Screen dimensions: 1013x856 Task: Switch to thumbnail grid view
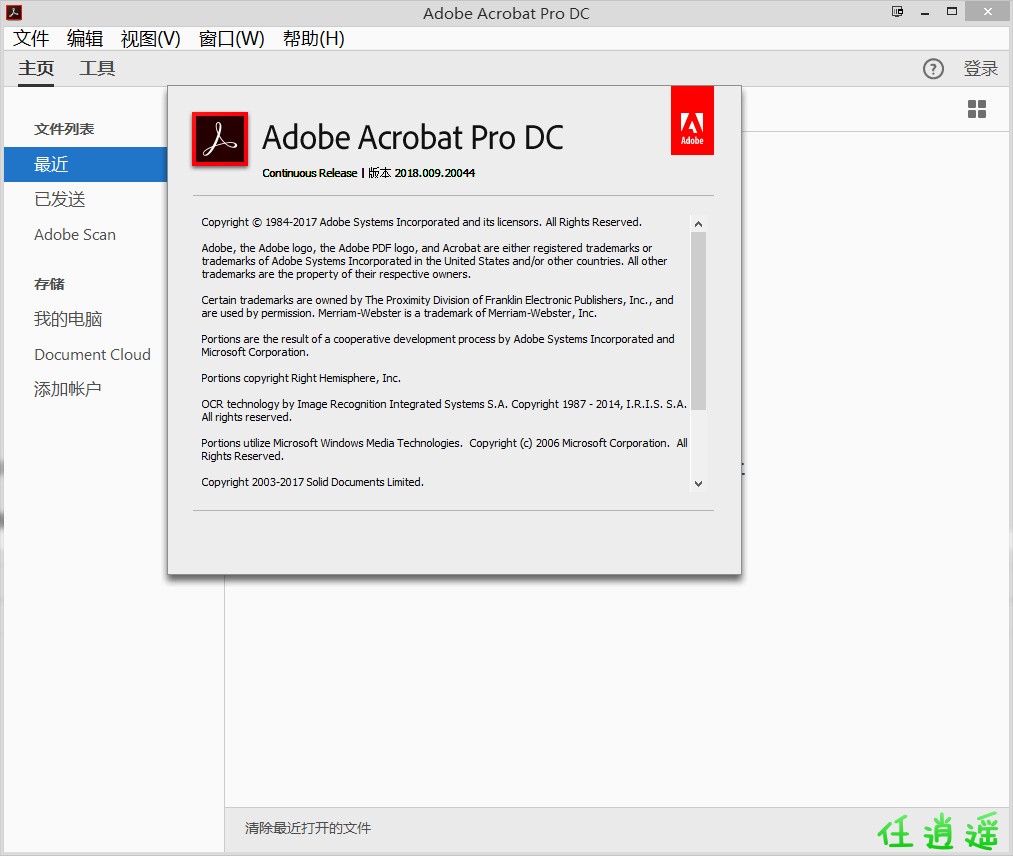977,109
